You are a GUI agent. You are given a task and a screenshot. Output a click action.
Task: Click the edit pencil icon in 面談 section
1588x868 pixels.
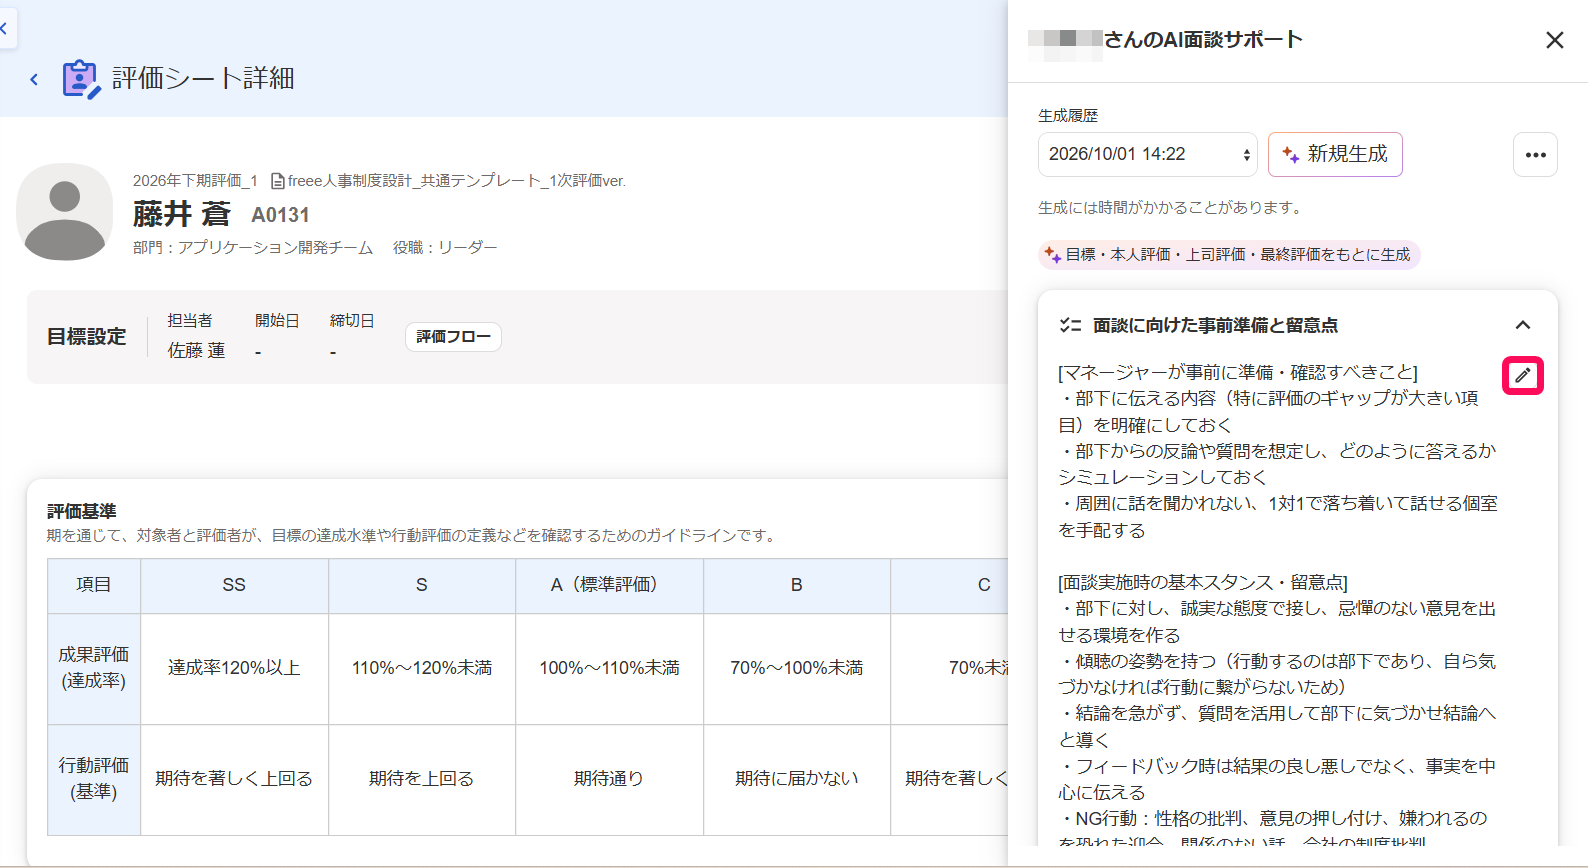pos(1522,375)
